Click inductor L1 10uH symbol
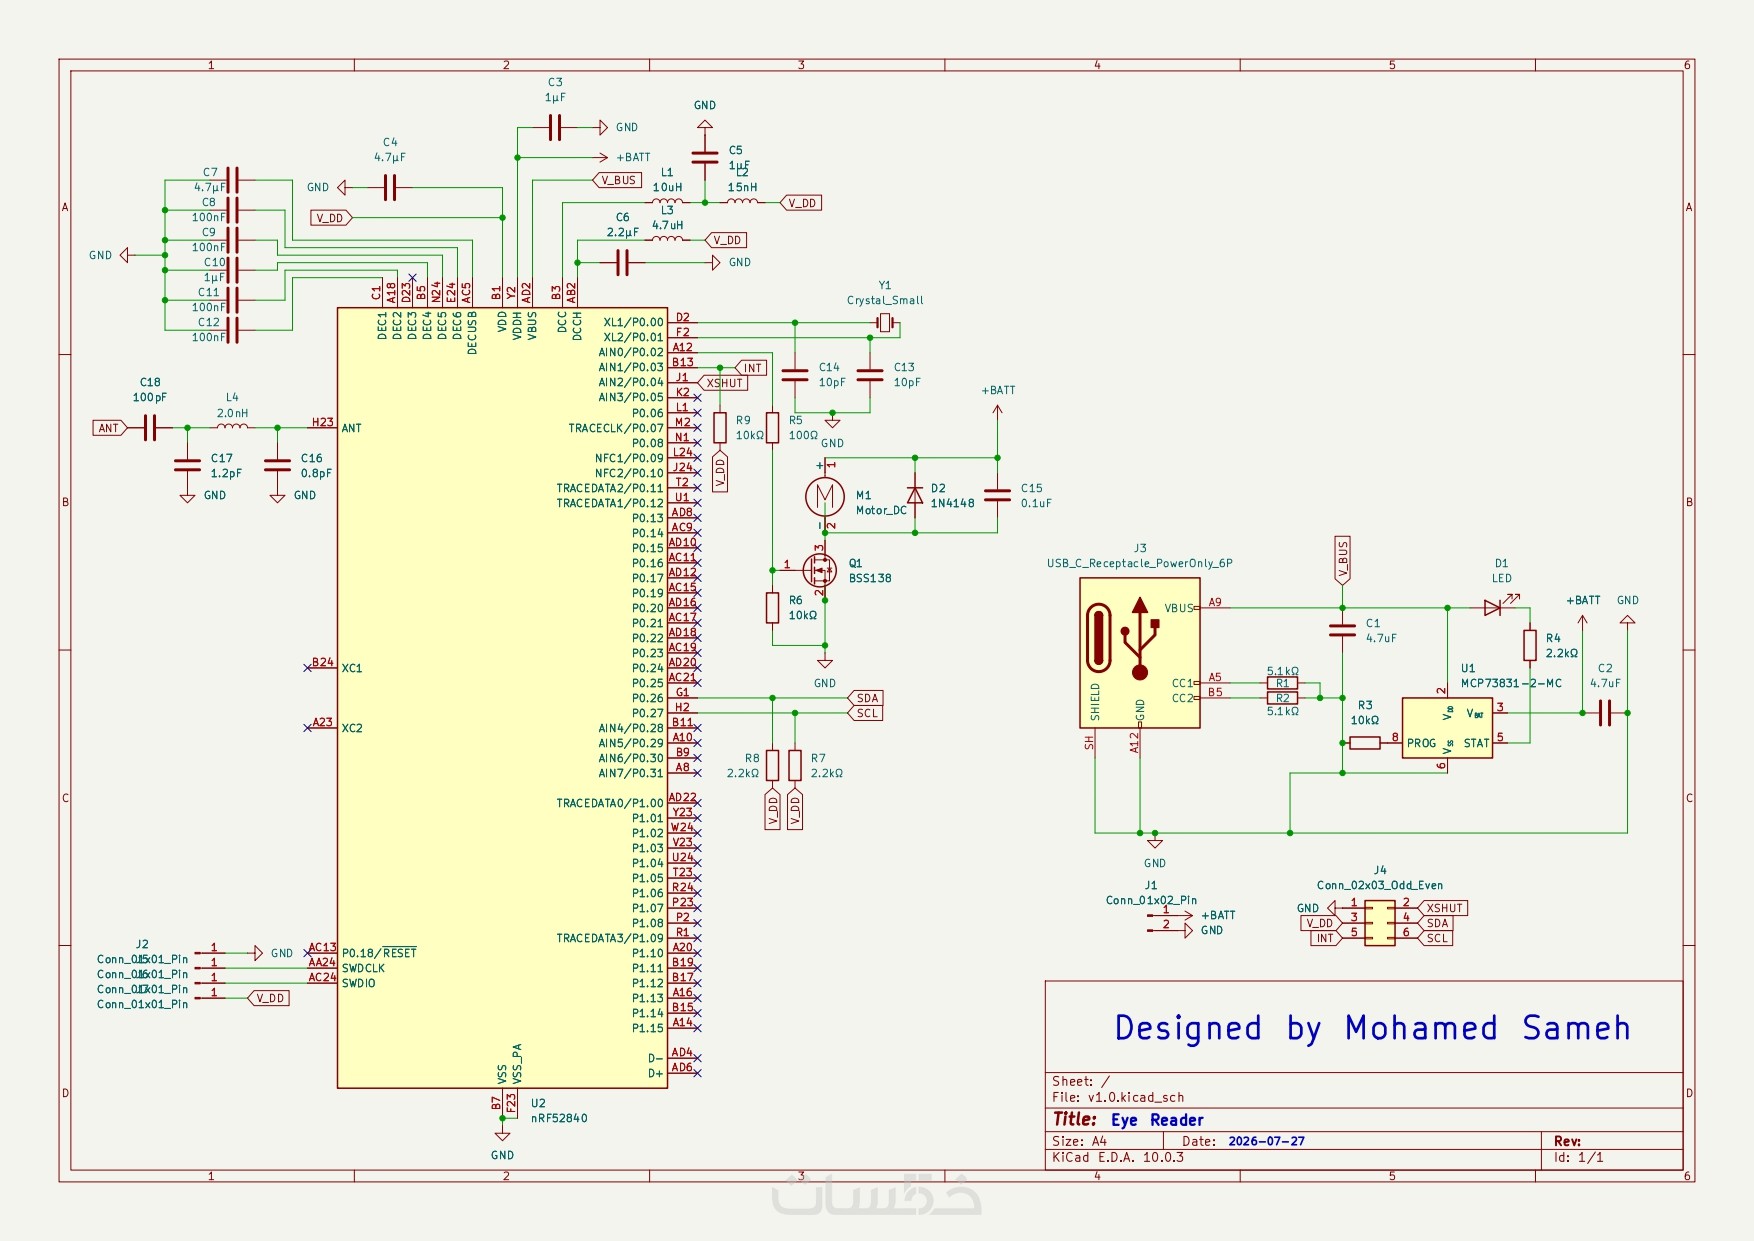Screen dimensions: 1754x1241 (668, 201)
